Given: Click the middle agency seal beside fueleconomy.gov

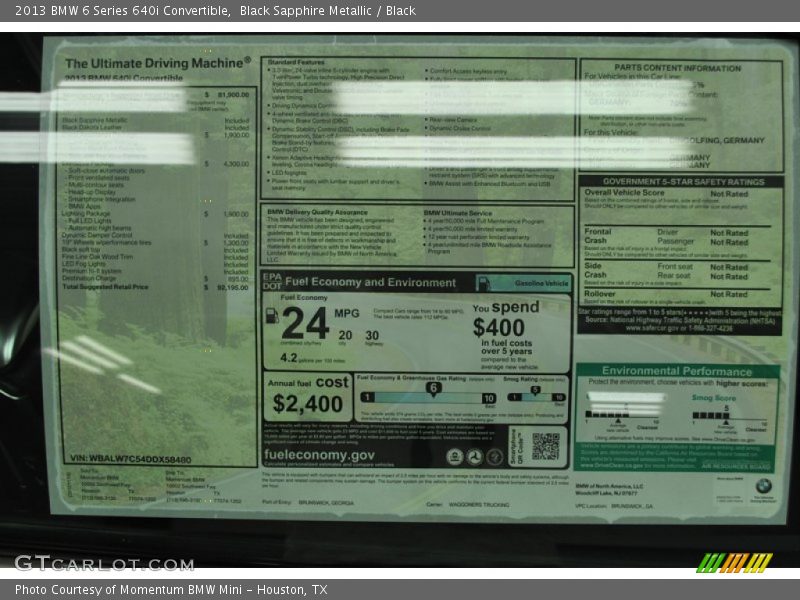Looking at the screenshot, I should point(474,457).
